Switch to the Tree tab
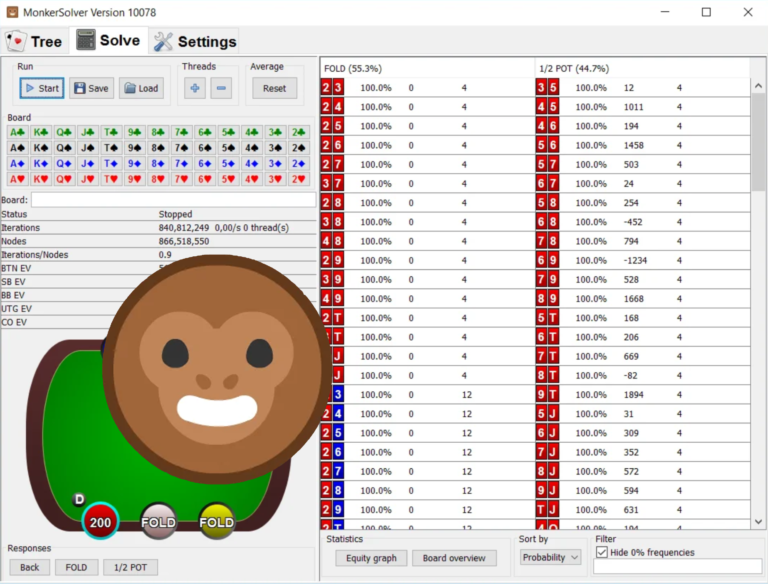This screenshot has height=584, width=768. (x=34, y=41)
